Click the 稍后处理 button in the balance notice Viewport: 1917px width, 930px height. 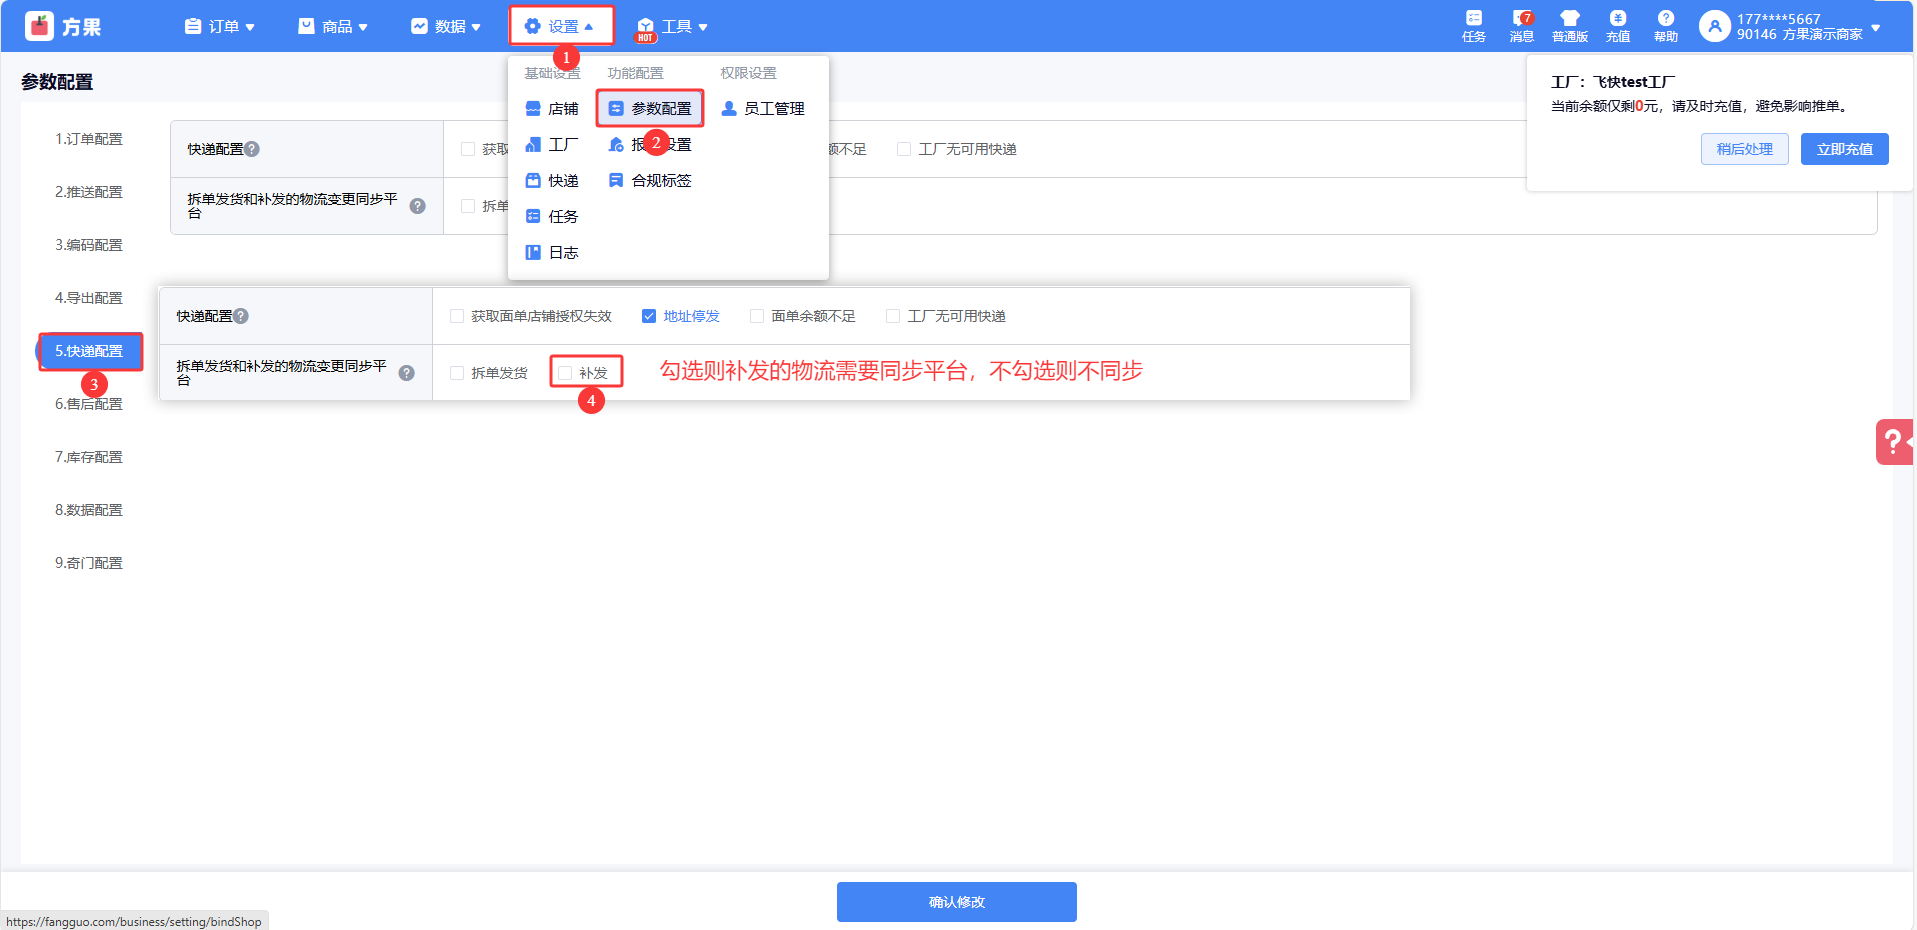click(1745, 149)
